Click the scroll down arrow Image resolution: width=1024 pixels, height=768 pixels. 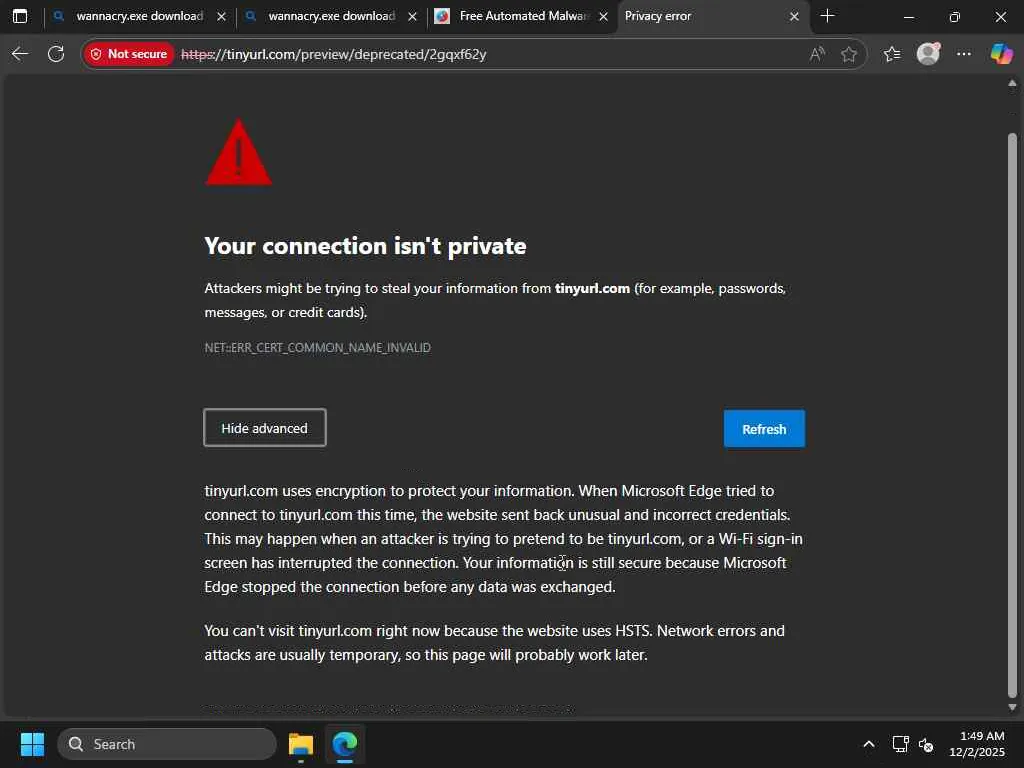[1012, 707]
